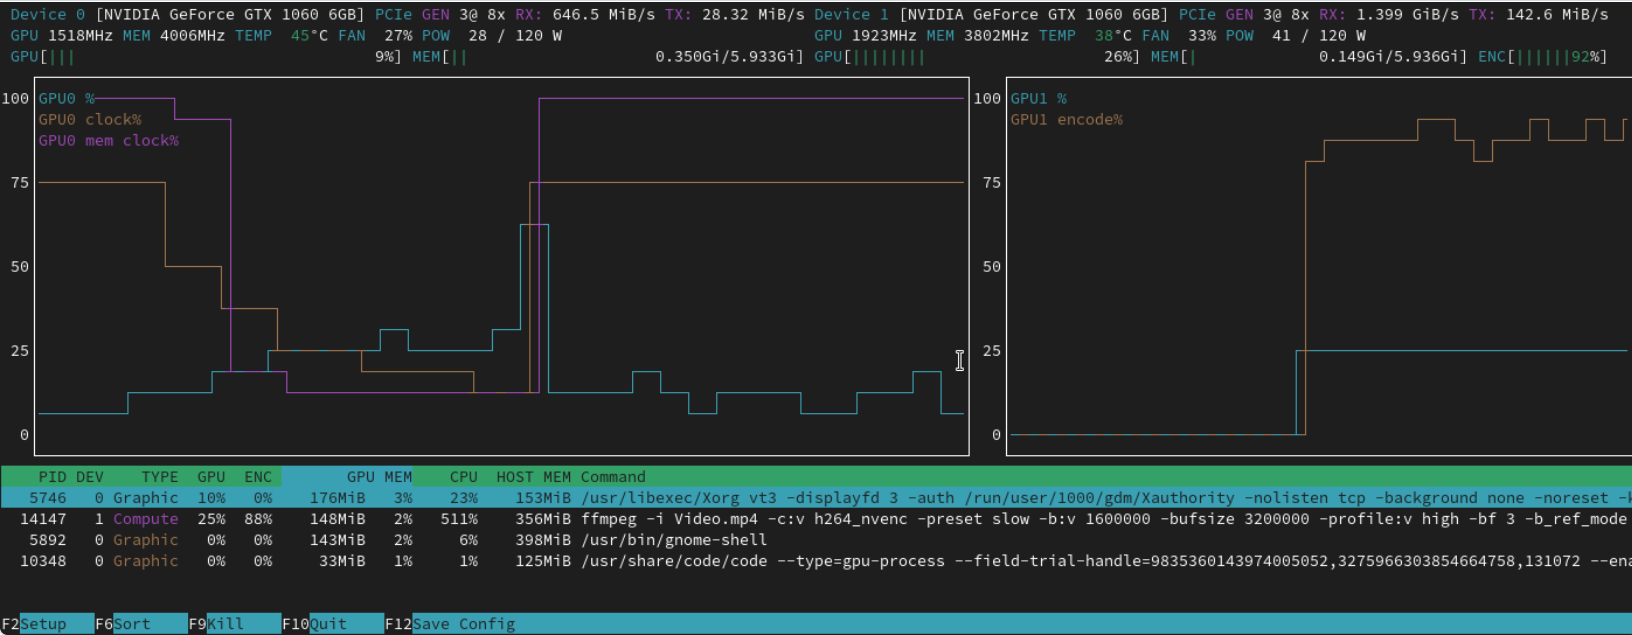Click PID 5746 in the process list
Viewport: 1632px width, 635px height.
[48, 498]
